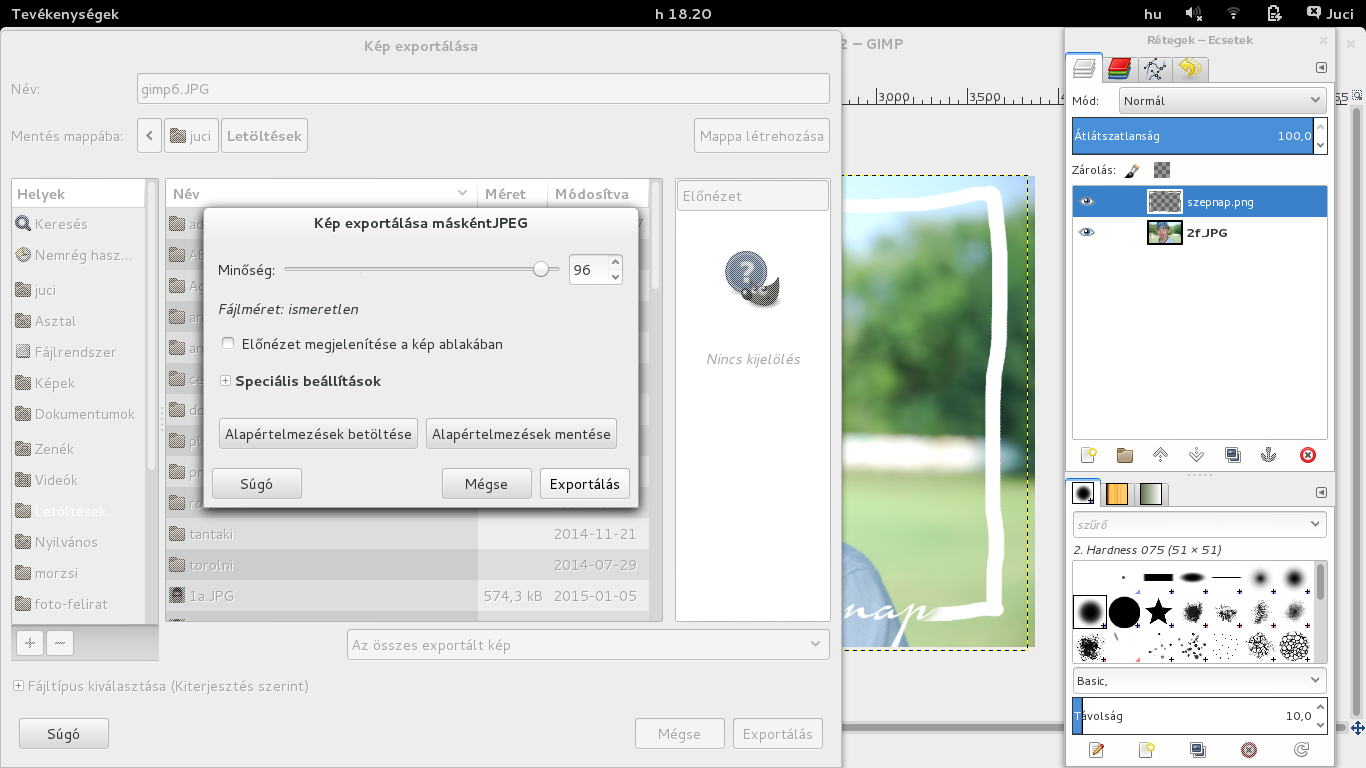
Task: Click 'Alapértelmezések betöltése' button
Action: click(x=318, y=434)
